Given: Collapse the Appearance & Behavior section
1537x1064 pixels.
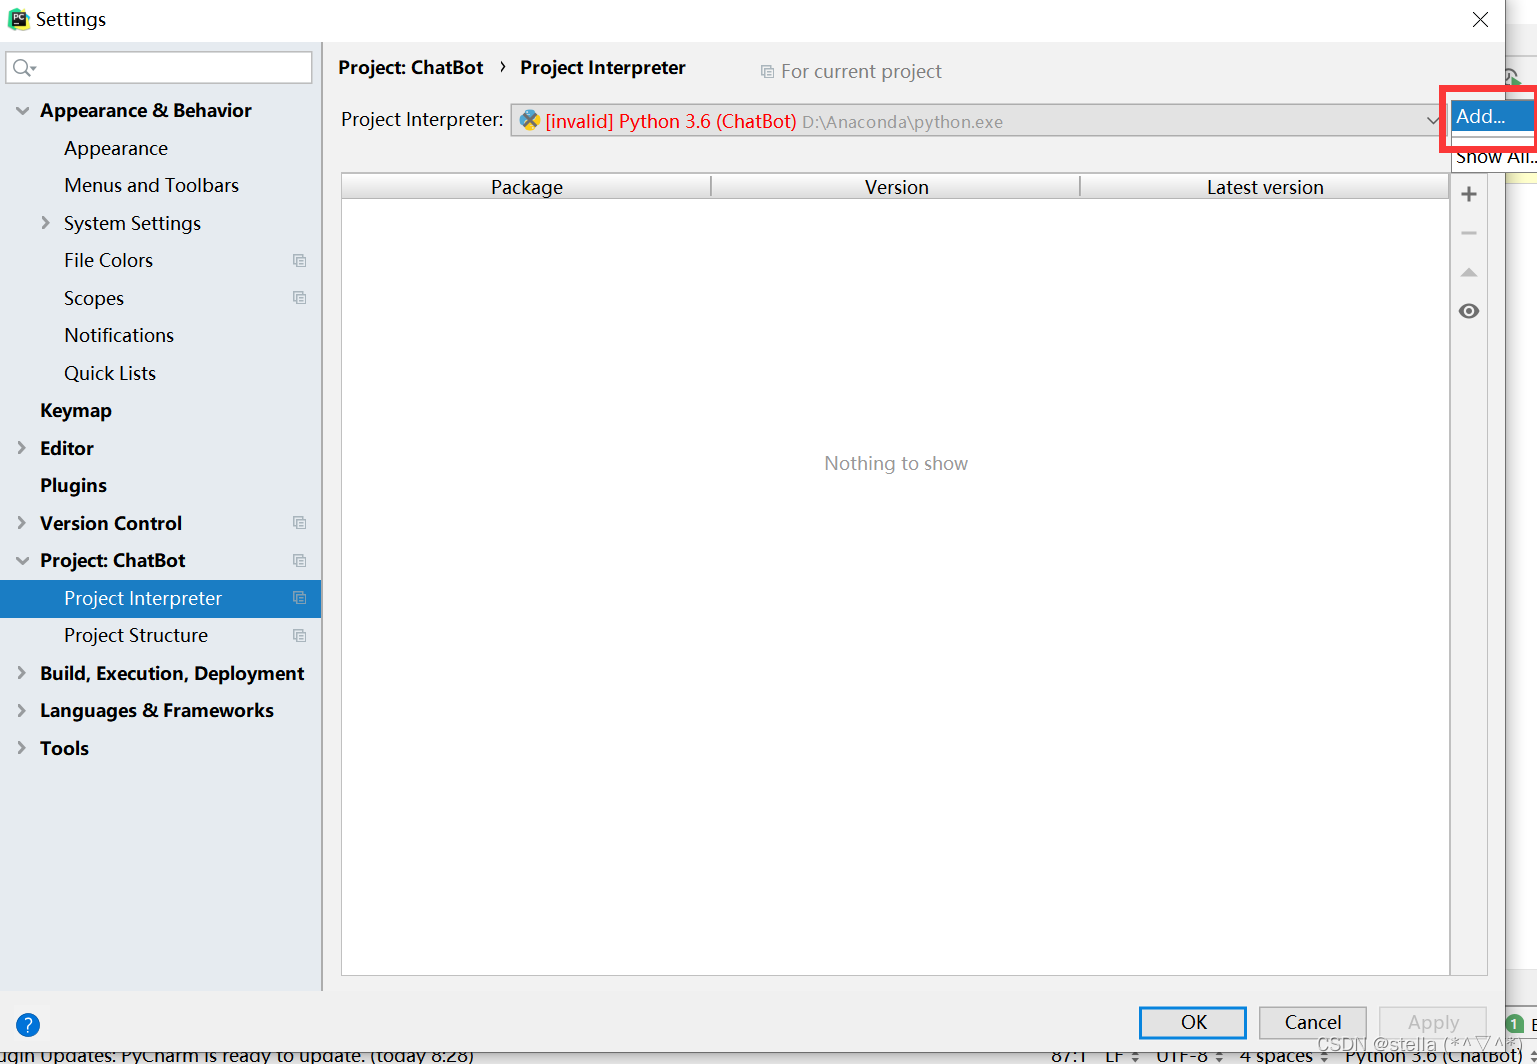Looking at the screenshot, I should coord(21,110).
